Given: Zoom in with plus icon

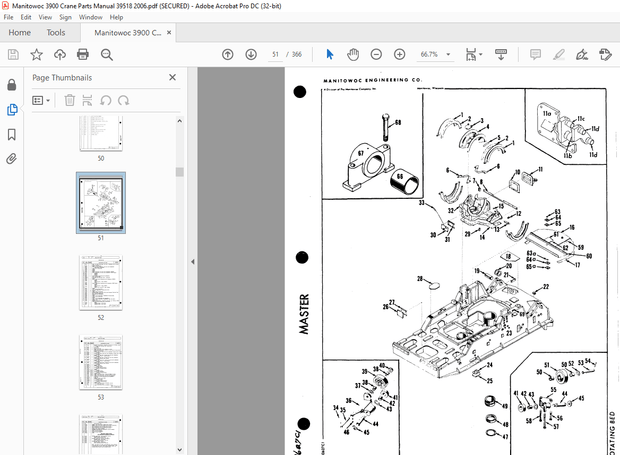Looking at the screenshot, I should tap(399, 55).
